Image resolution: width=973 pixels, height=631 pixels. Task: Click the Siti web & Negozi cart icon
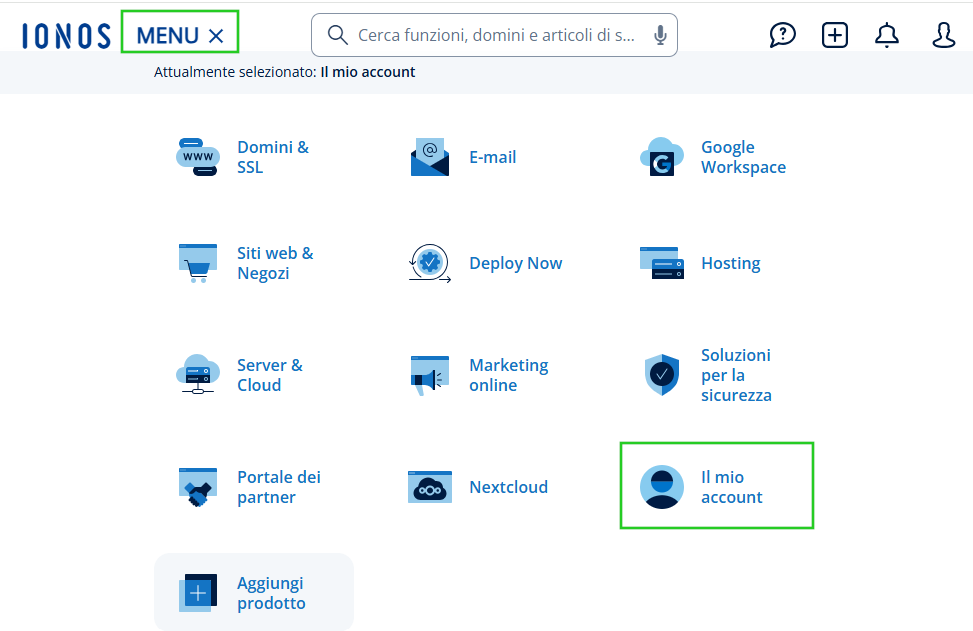point(198,263)
